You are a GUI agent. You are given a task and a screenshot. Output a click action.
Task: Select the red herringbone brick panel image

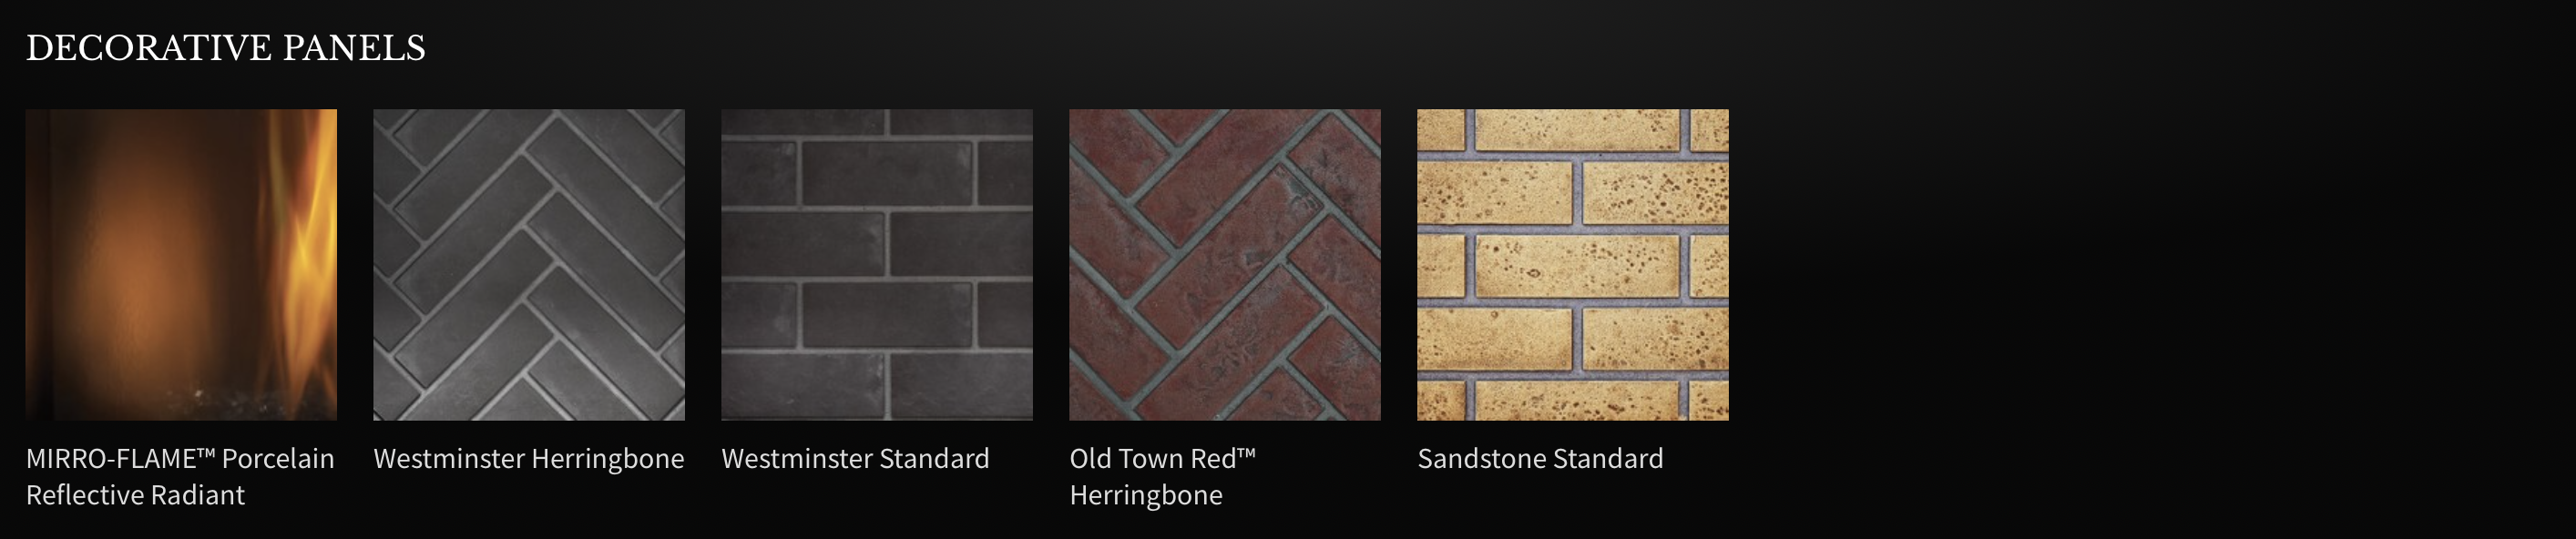point(1225,265)
